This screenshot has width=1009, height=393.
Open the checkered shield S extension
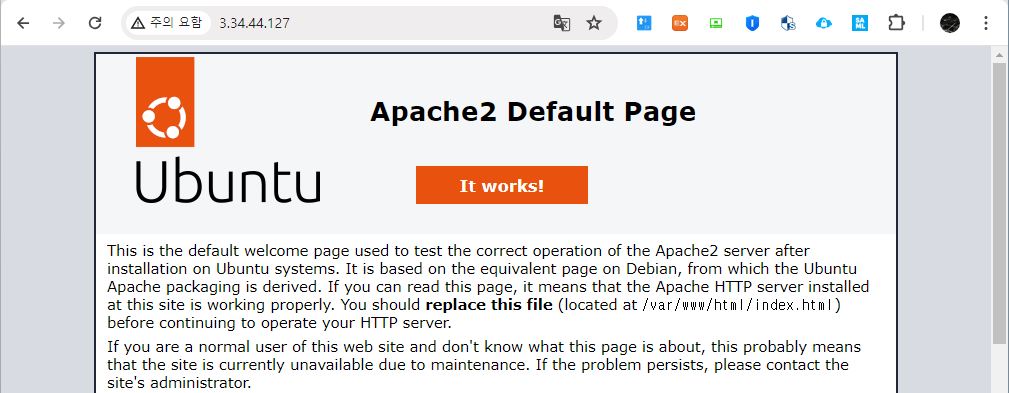[x=788, y=23]
